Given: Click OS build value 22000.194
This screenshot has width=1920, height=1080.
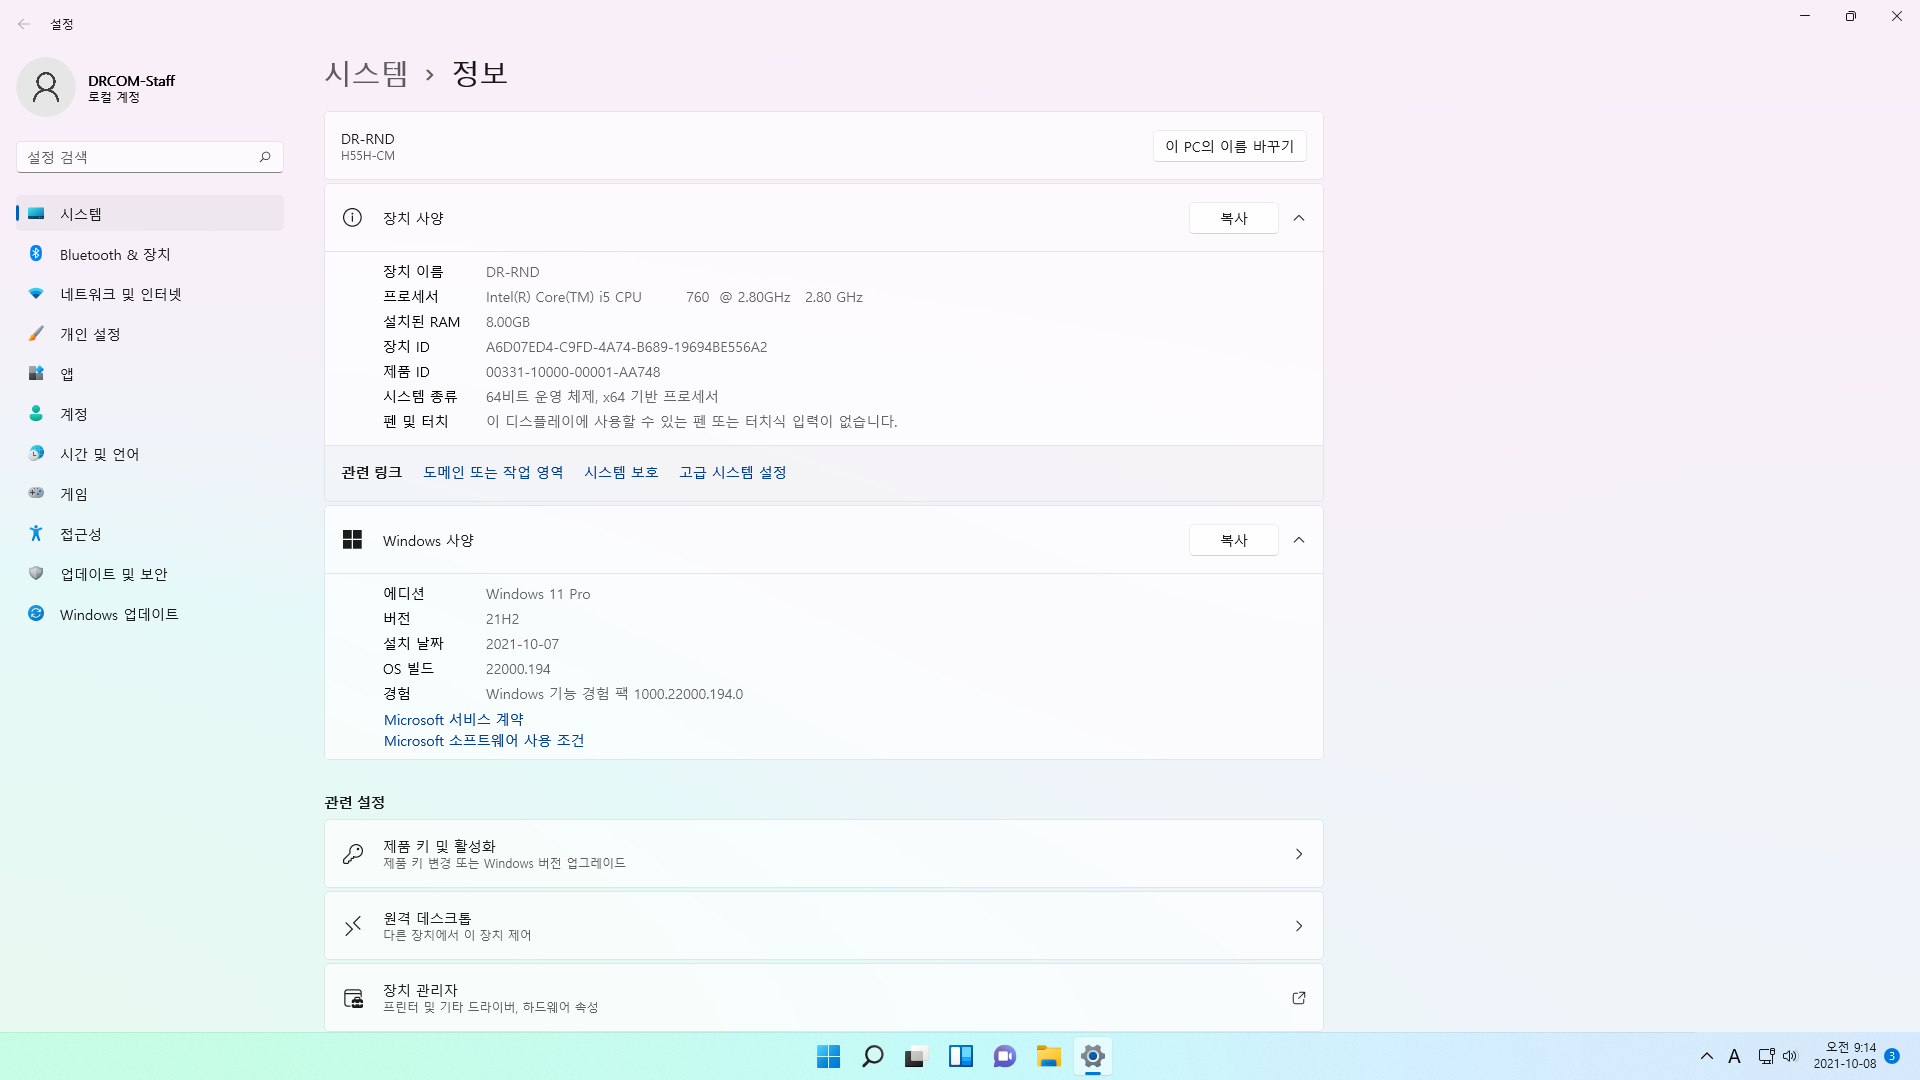Looking at the screenshot, I should (518, 669).
